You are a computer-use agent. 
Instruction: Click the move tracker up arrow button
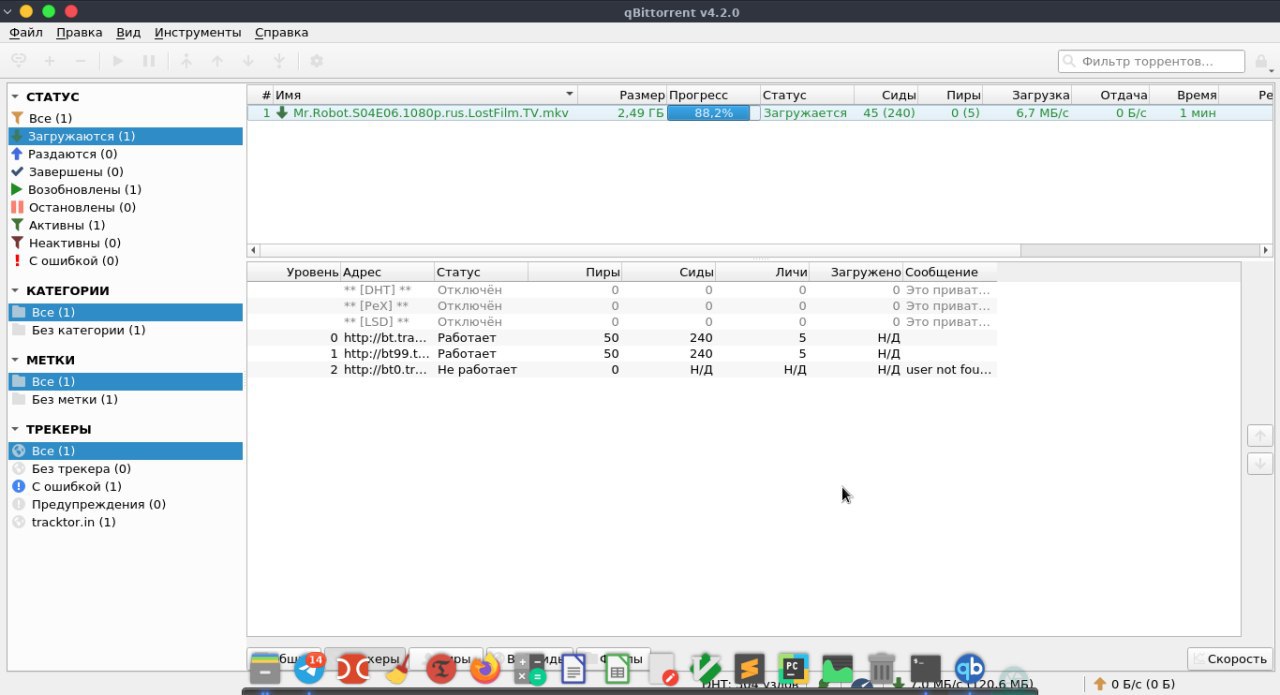click(1260, 436)
